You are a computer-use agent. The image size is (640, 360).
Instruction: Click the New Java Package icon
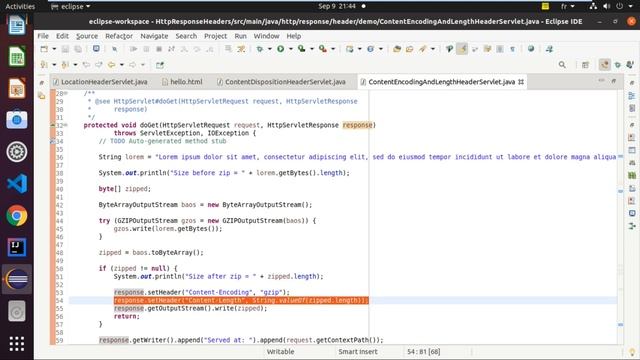pos(350,49)
